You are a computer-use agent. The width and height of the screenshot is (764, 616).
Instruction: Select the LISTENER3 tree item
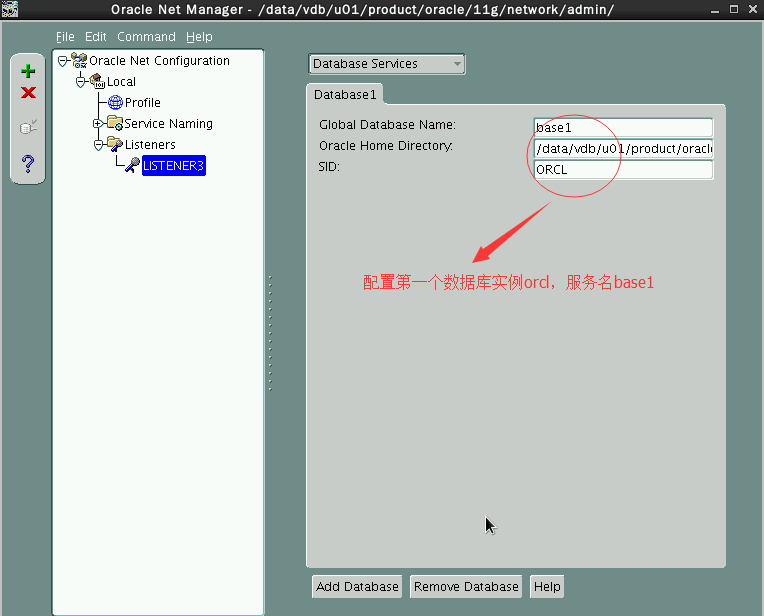173,166
